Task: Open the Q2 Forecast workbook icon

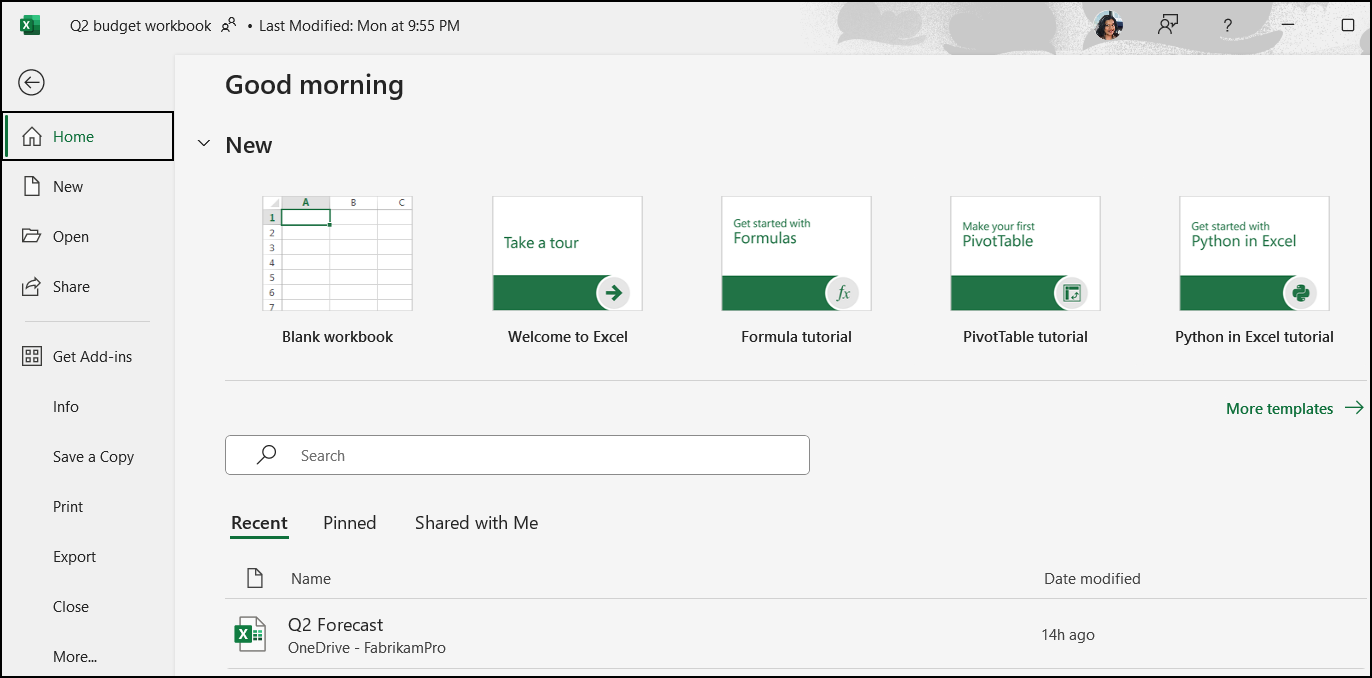Action: (x=249, y=633)
